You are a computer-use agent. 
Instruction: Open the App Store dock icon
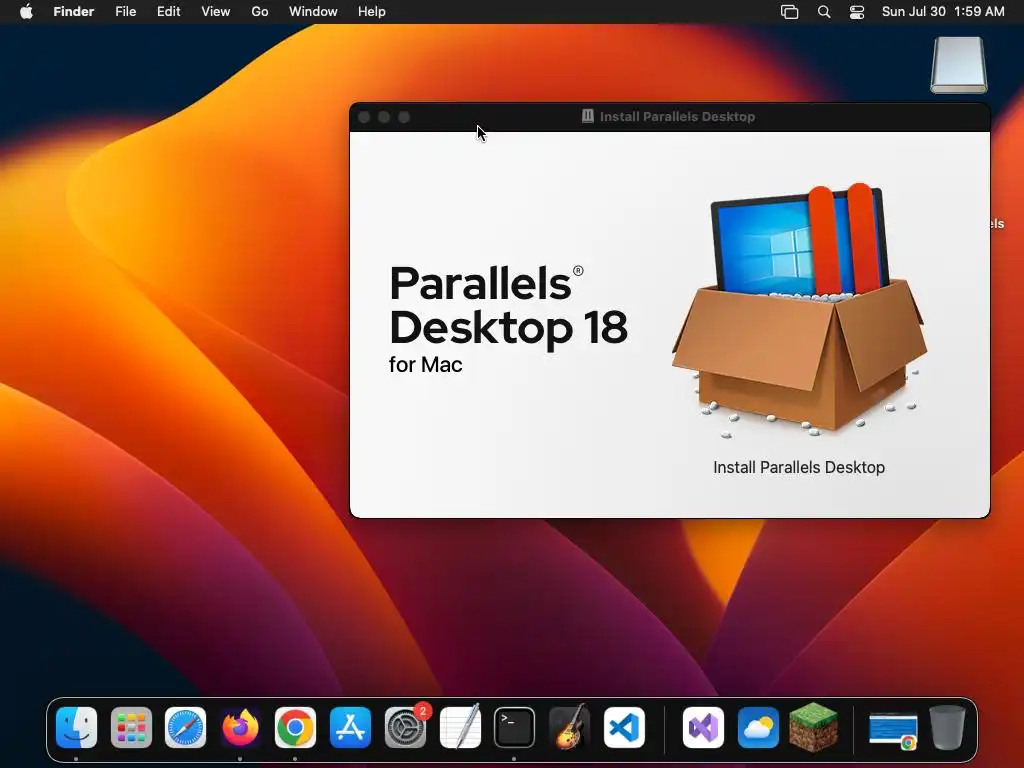click(x=350, y=727)
